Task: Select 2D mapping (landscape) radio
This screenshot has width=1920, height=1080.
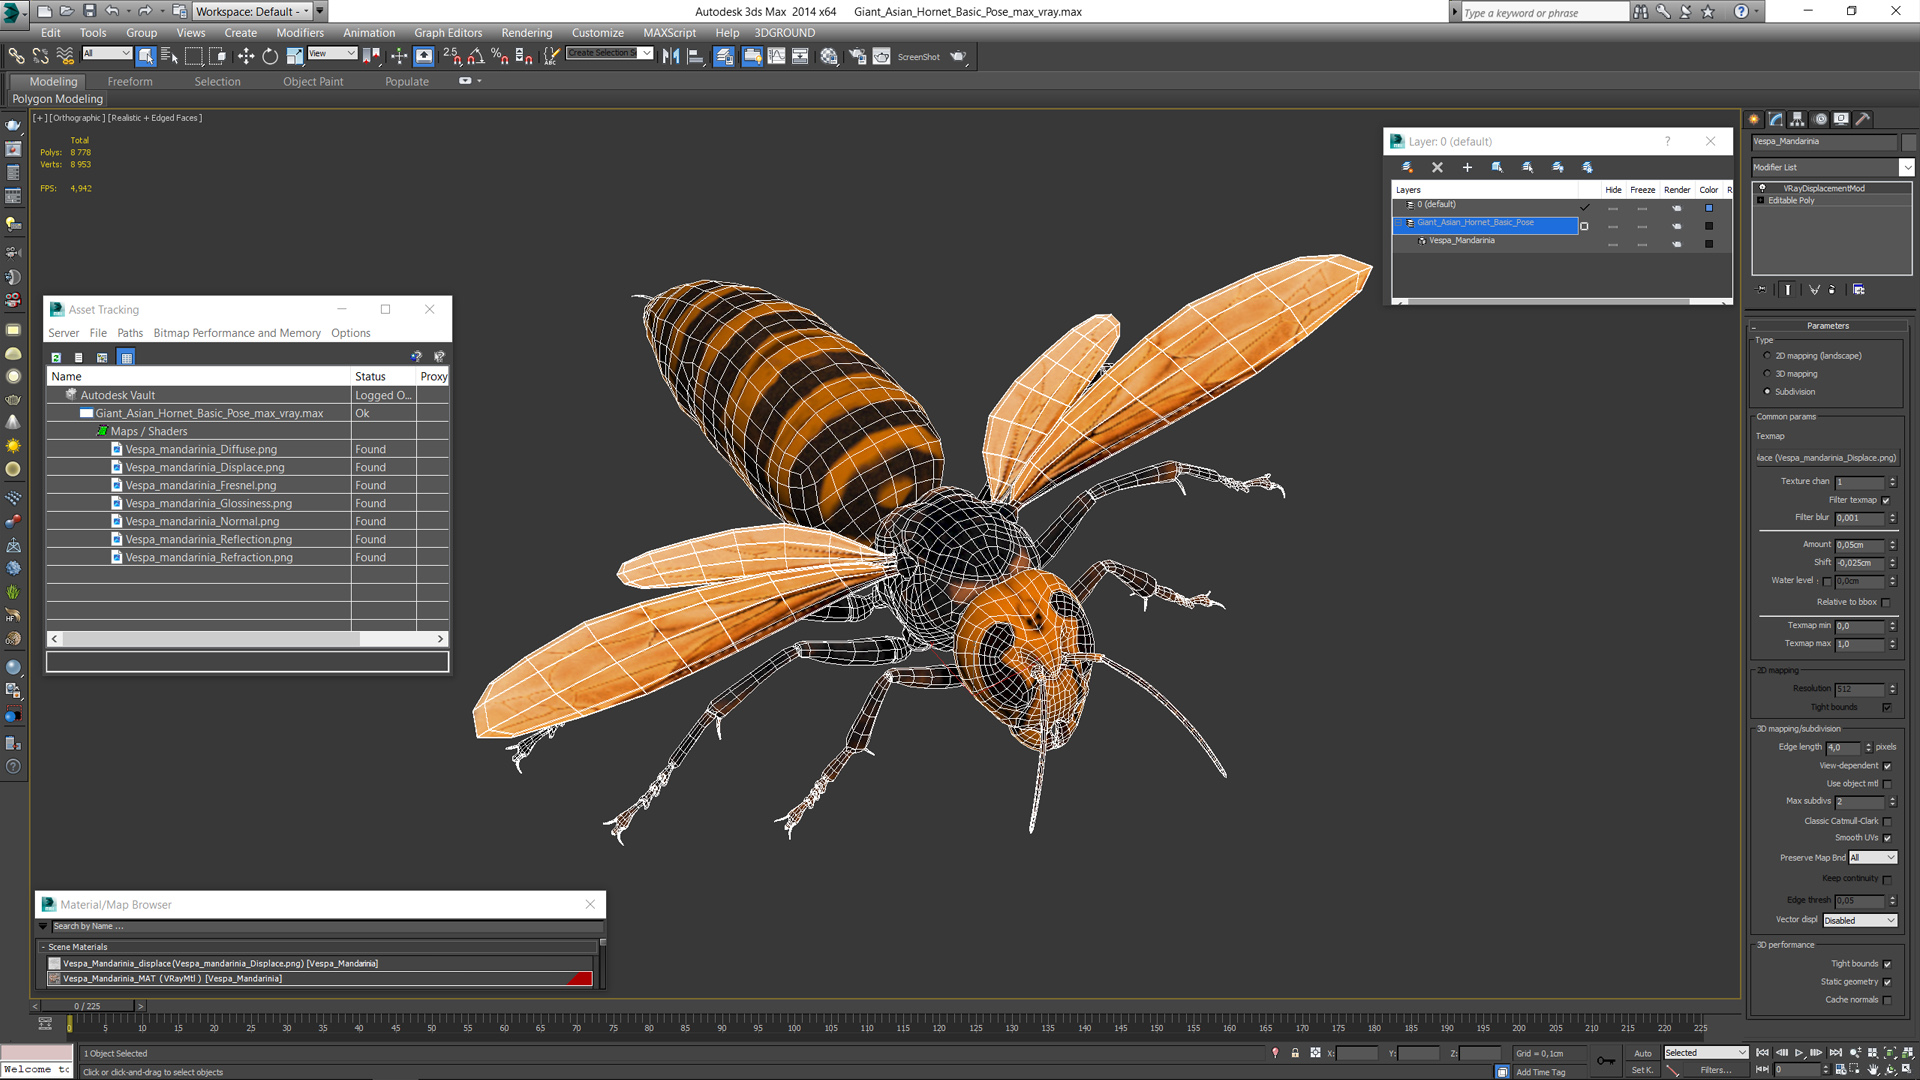Action: tap(1767, 356)
